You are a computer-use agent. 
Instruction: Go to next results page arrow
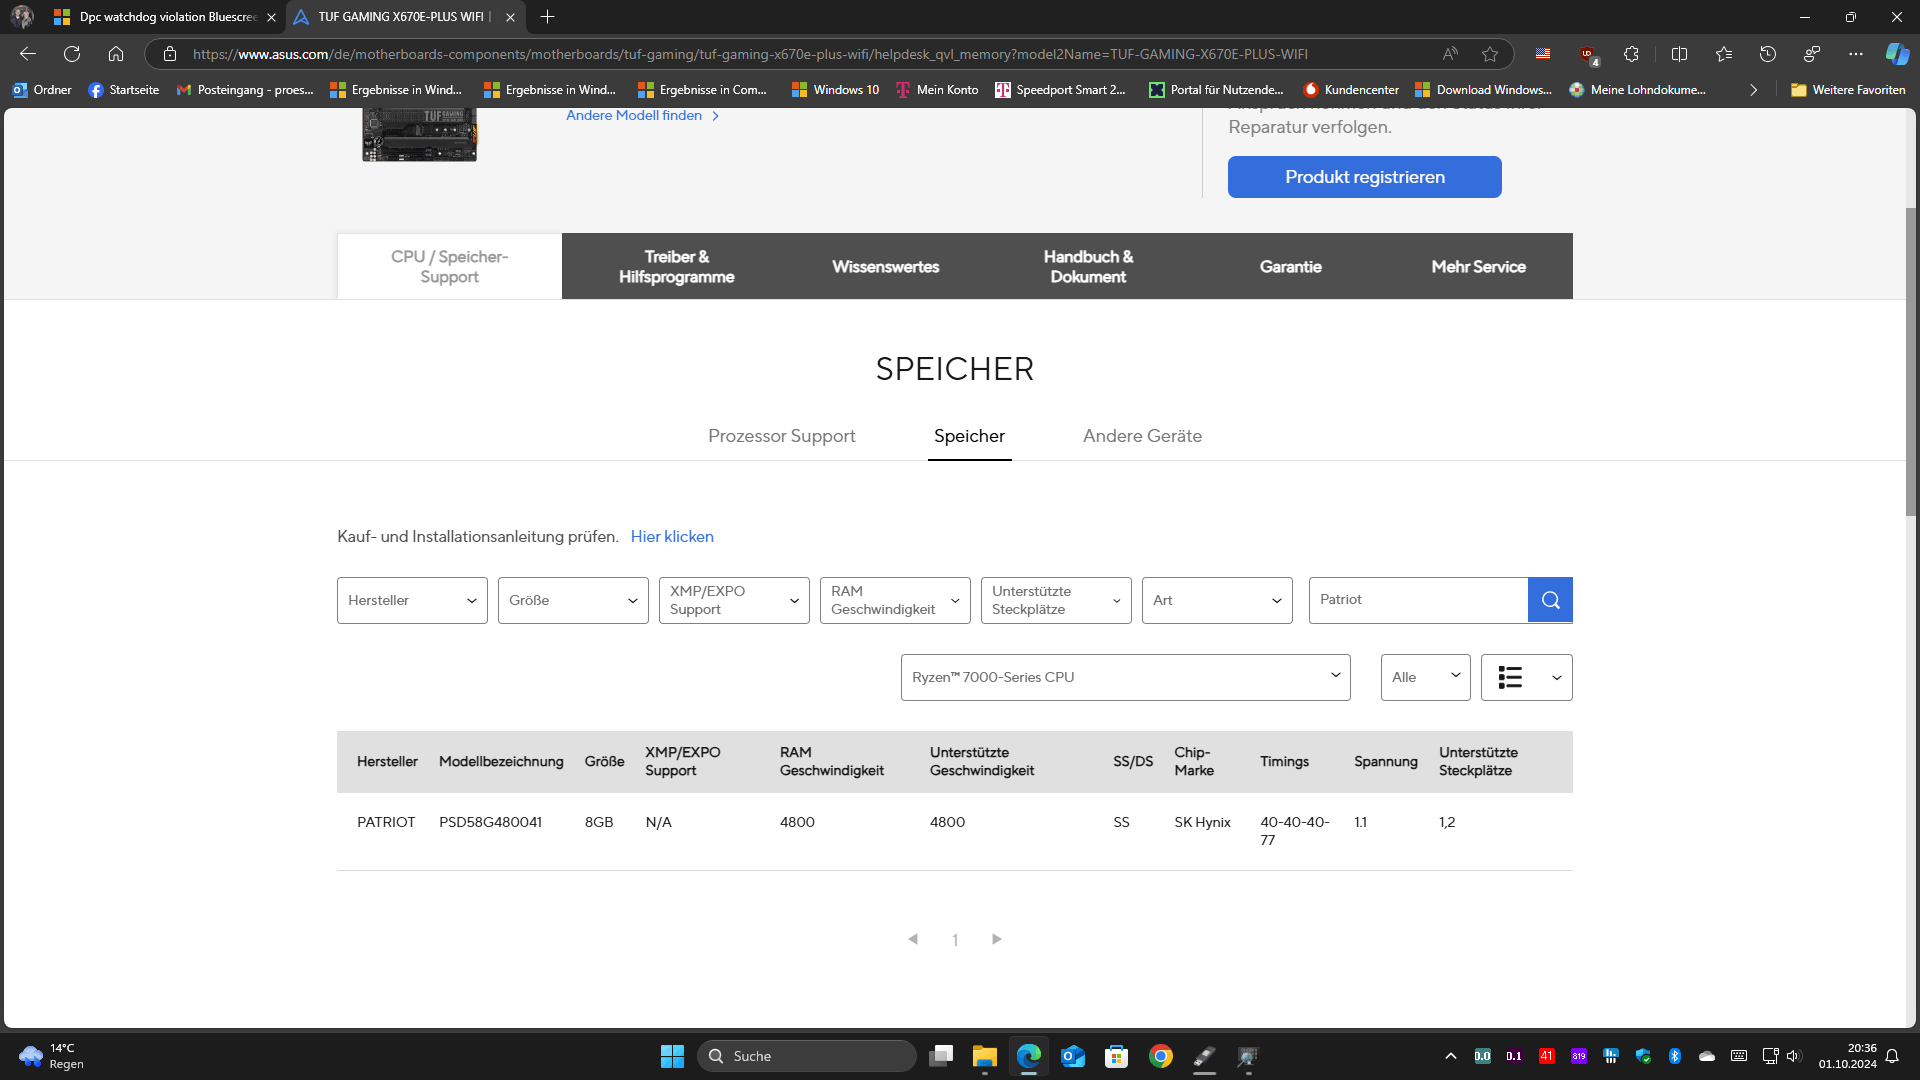996,939
